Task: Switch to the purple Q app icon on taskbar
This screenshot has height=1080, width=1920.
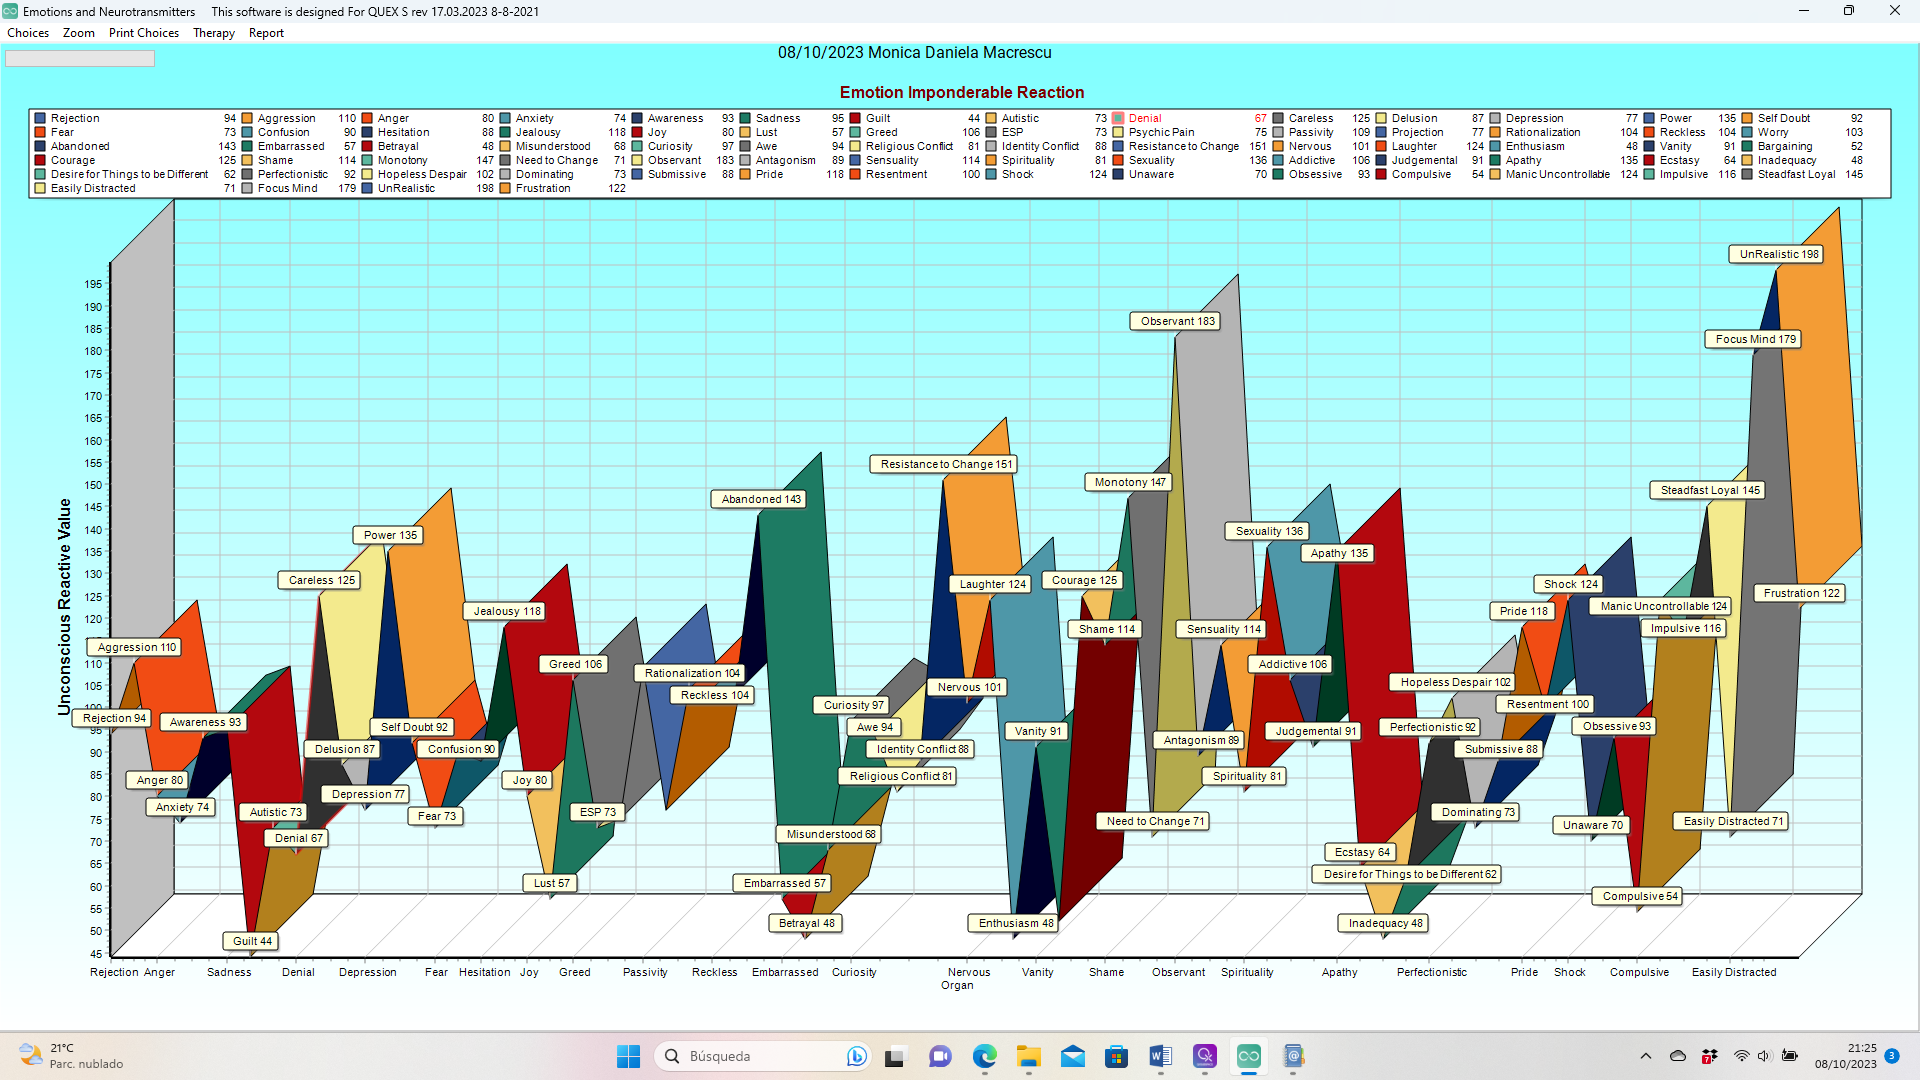Action: point(1204,1056)
